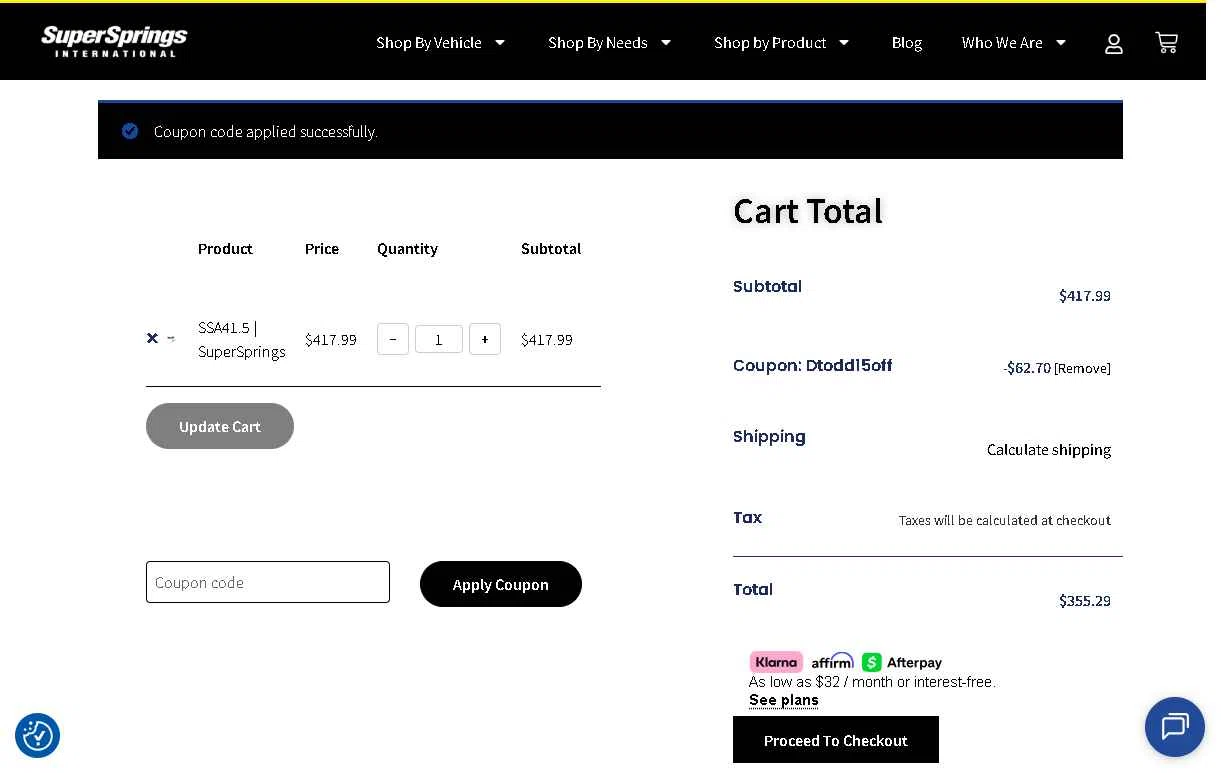Select the coupon discount -$62.70

[1027, 368]
